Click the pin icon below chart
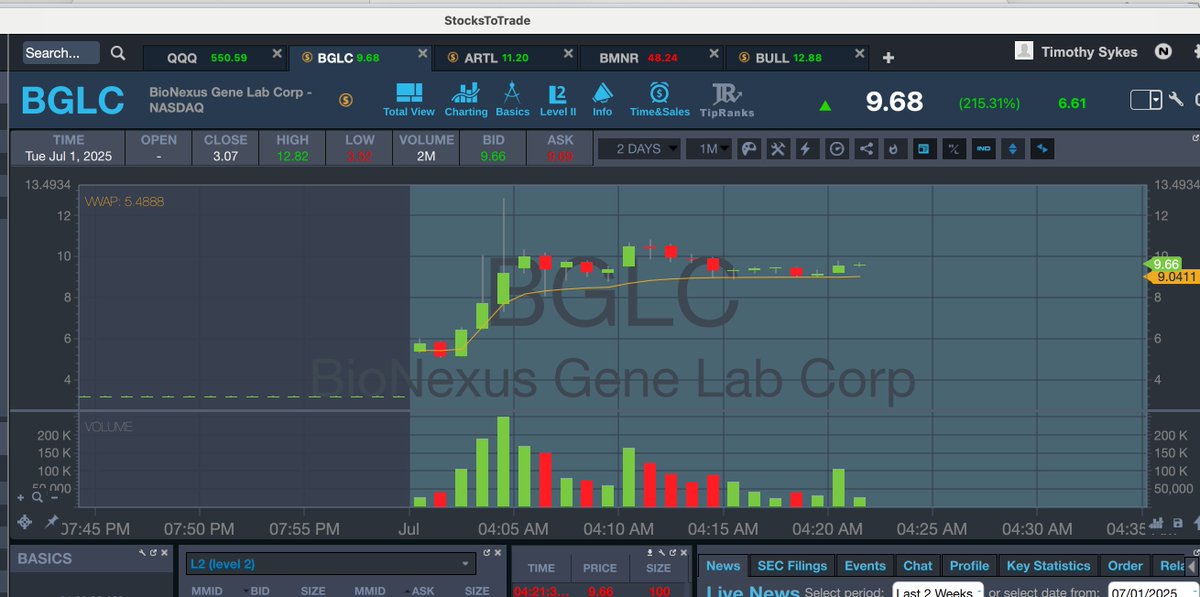The image size is (1200, 597). click(x=52, y=522)
